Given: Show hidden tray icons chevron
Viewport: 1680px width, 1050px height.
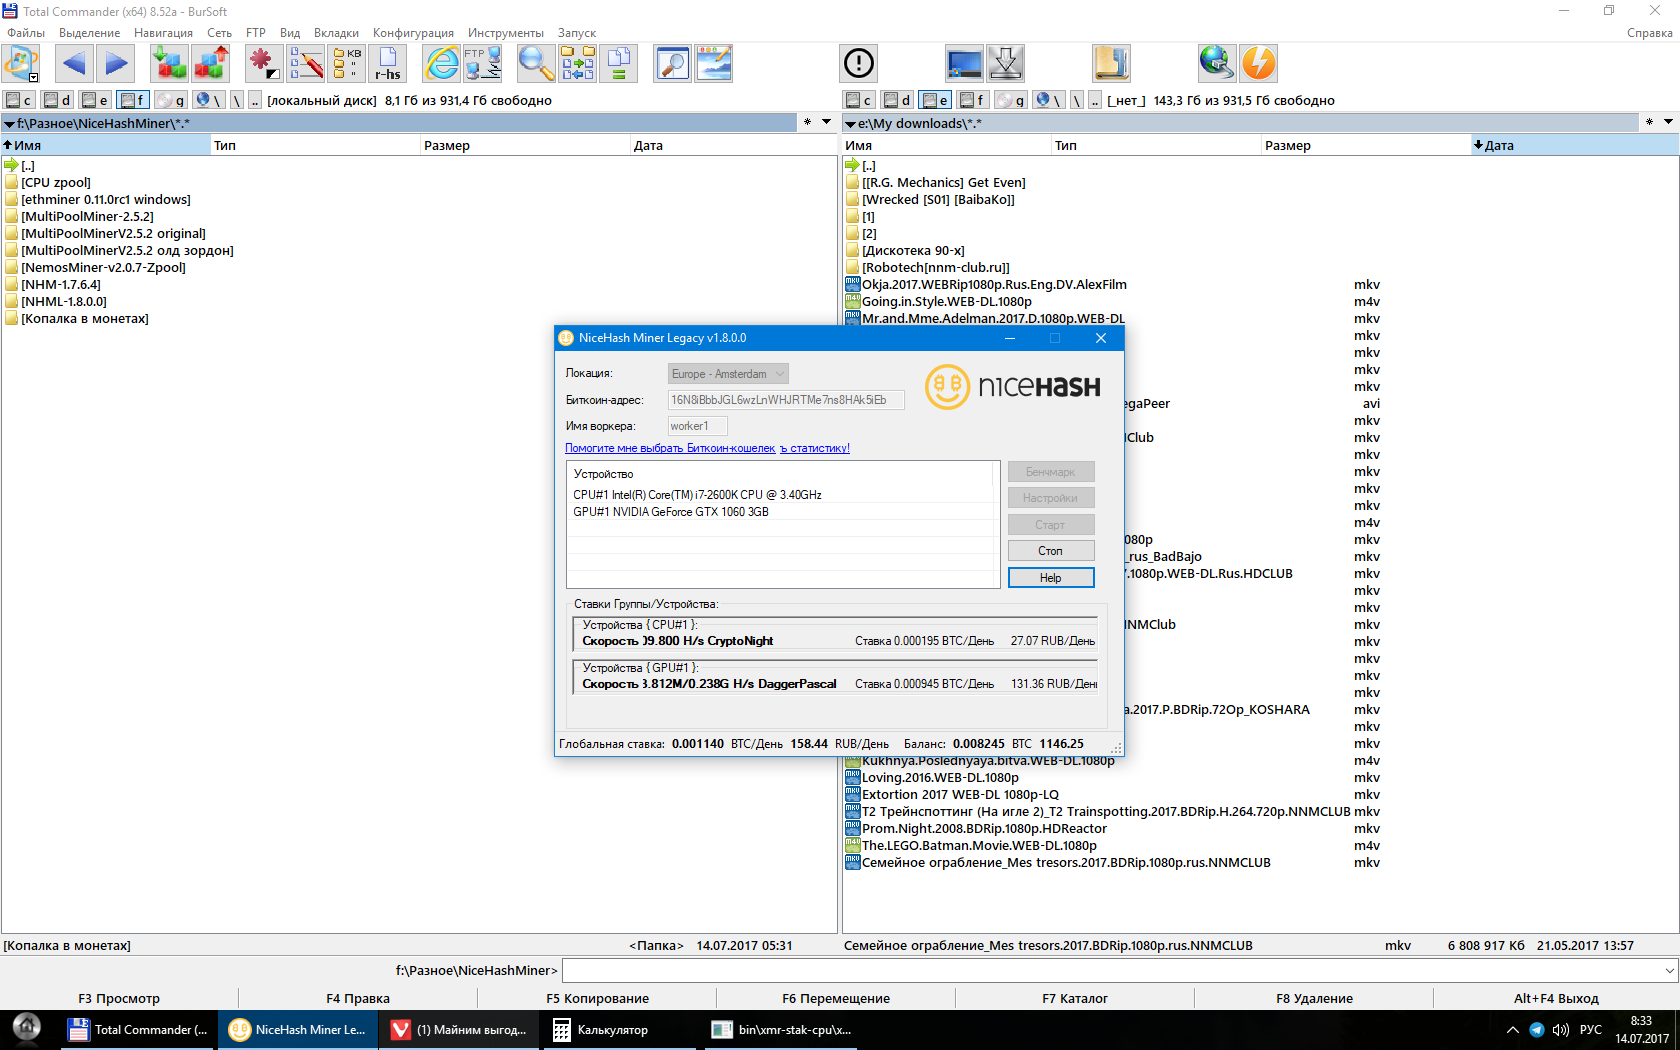Looking at the screenshot, I should point(1512,1030).
